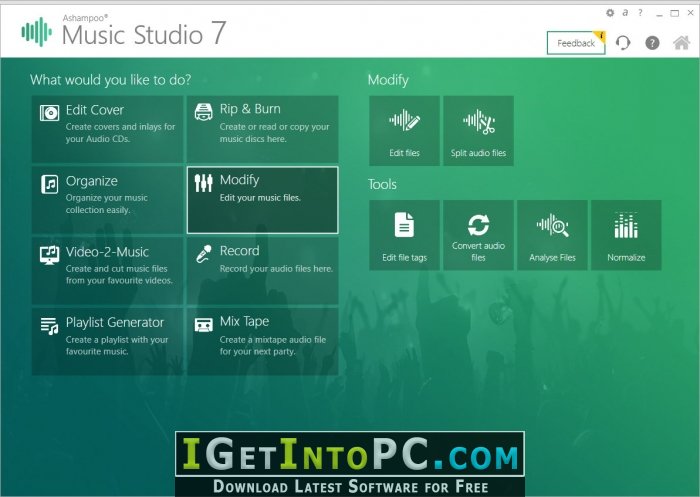
Task: Click the small Ashampoo 'a' icon
Action: (625, 13)
